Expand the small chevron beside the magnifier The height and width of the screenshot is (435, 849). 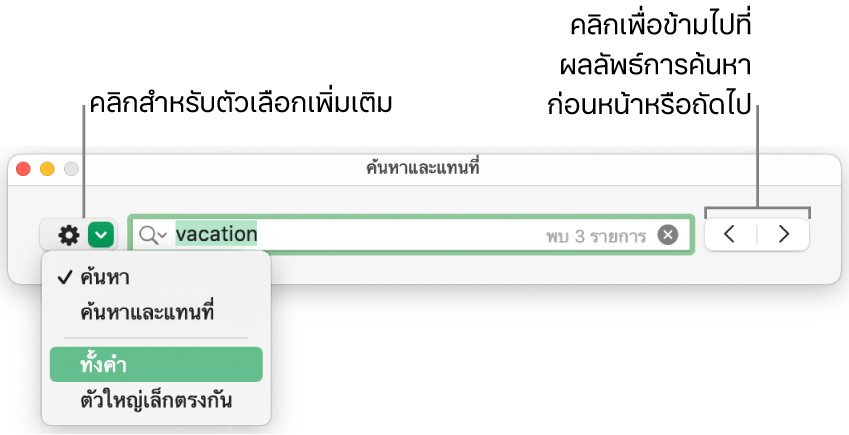pyautogui.click(x=162, y=236)
